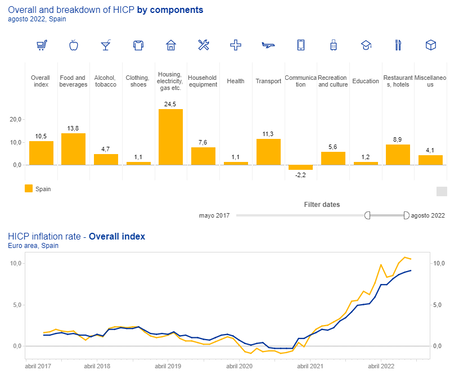This screenshot has height=379, width=450.
Task: Click the orange Spain legend swatch
Action: (x=29, y=189)
